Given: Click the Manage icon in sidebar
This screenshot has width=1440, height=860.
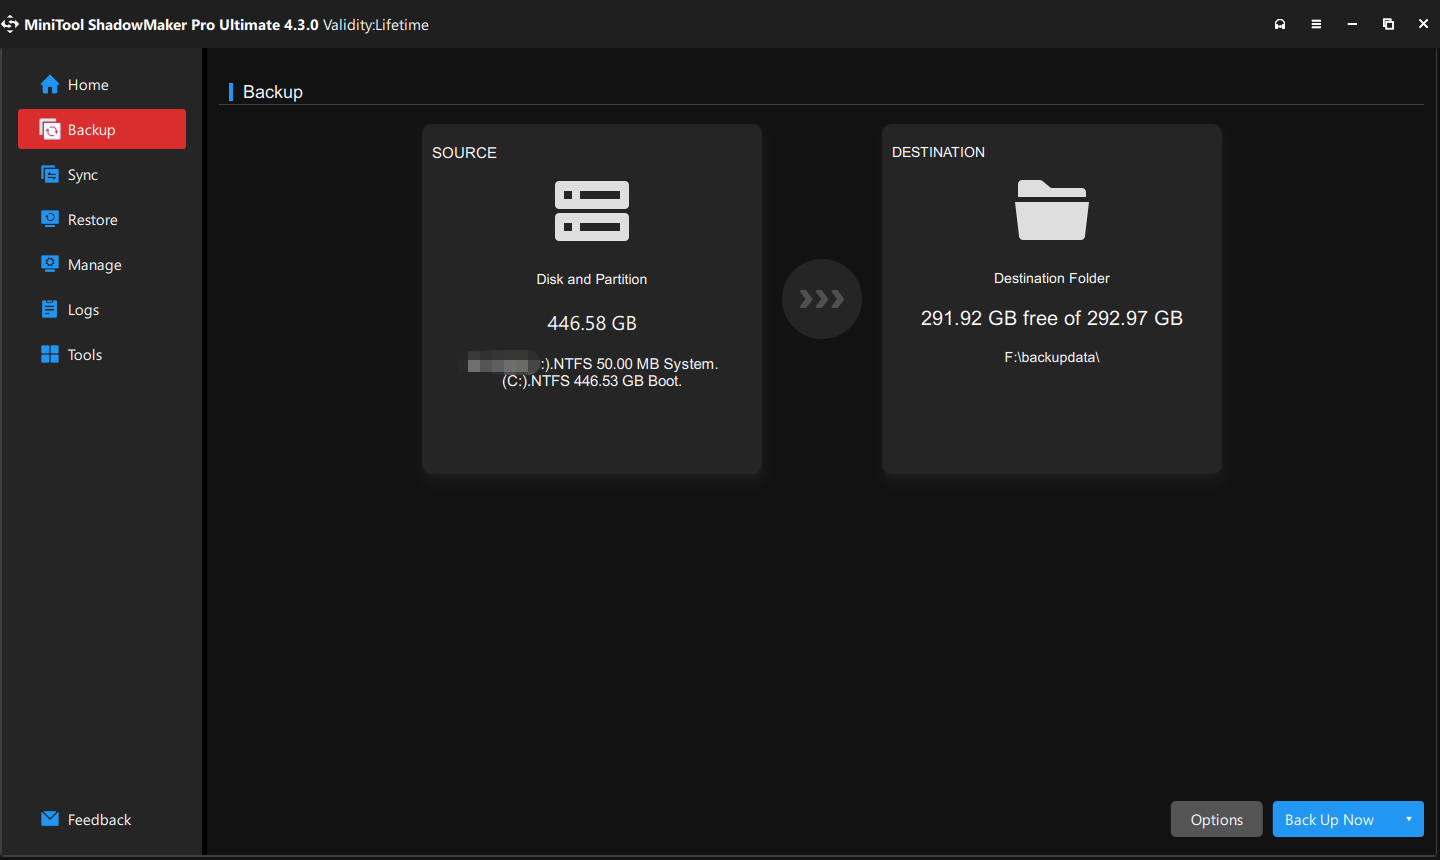Looking at the screenshot, I should (x=50, y=264).
